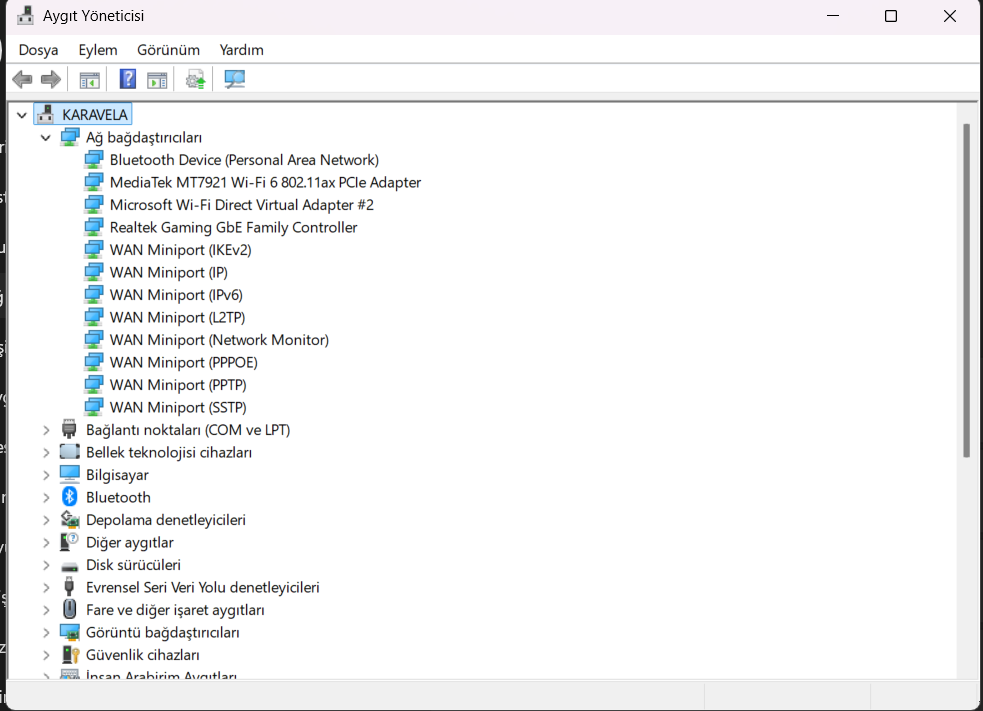Select WAN Miniport (IPv6)
983x711 pixels.
176,295
